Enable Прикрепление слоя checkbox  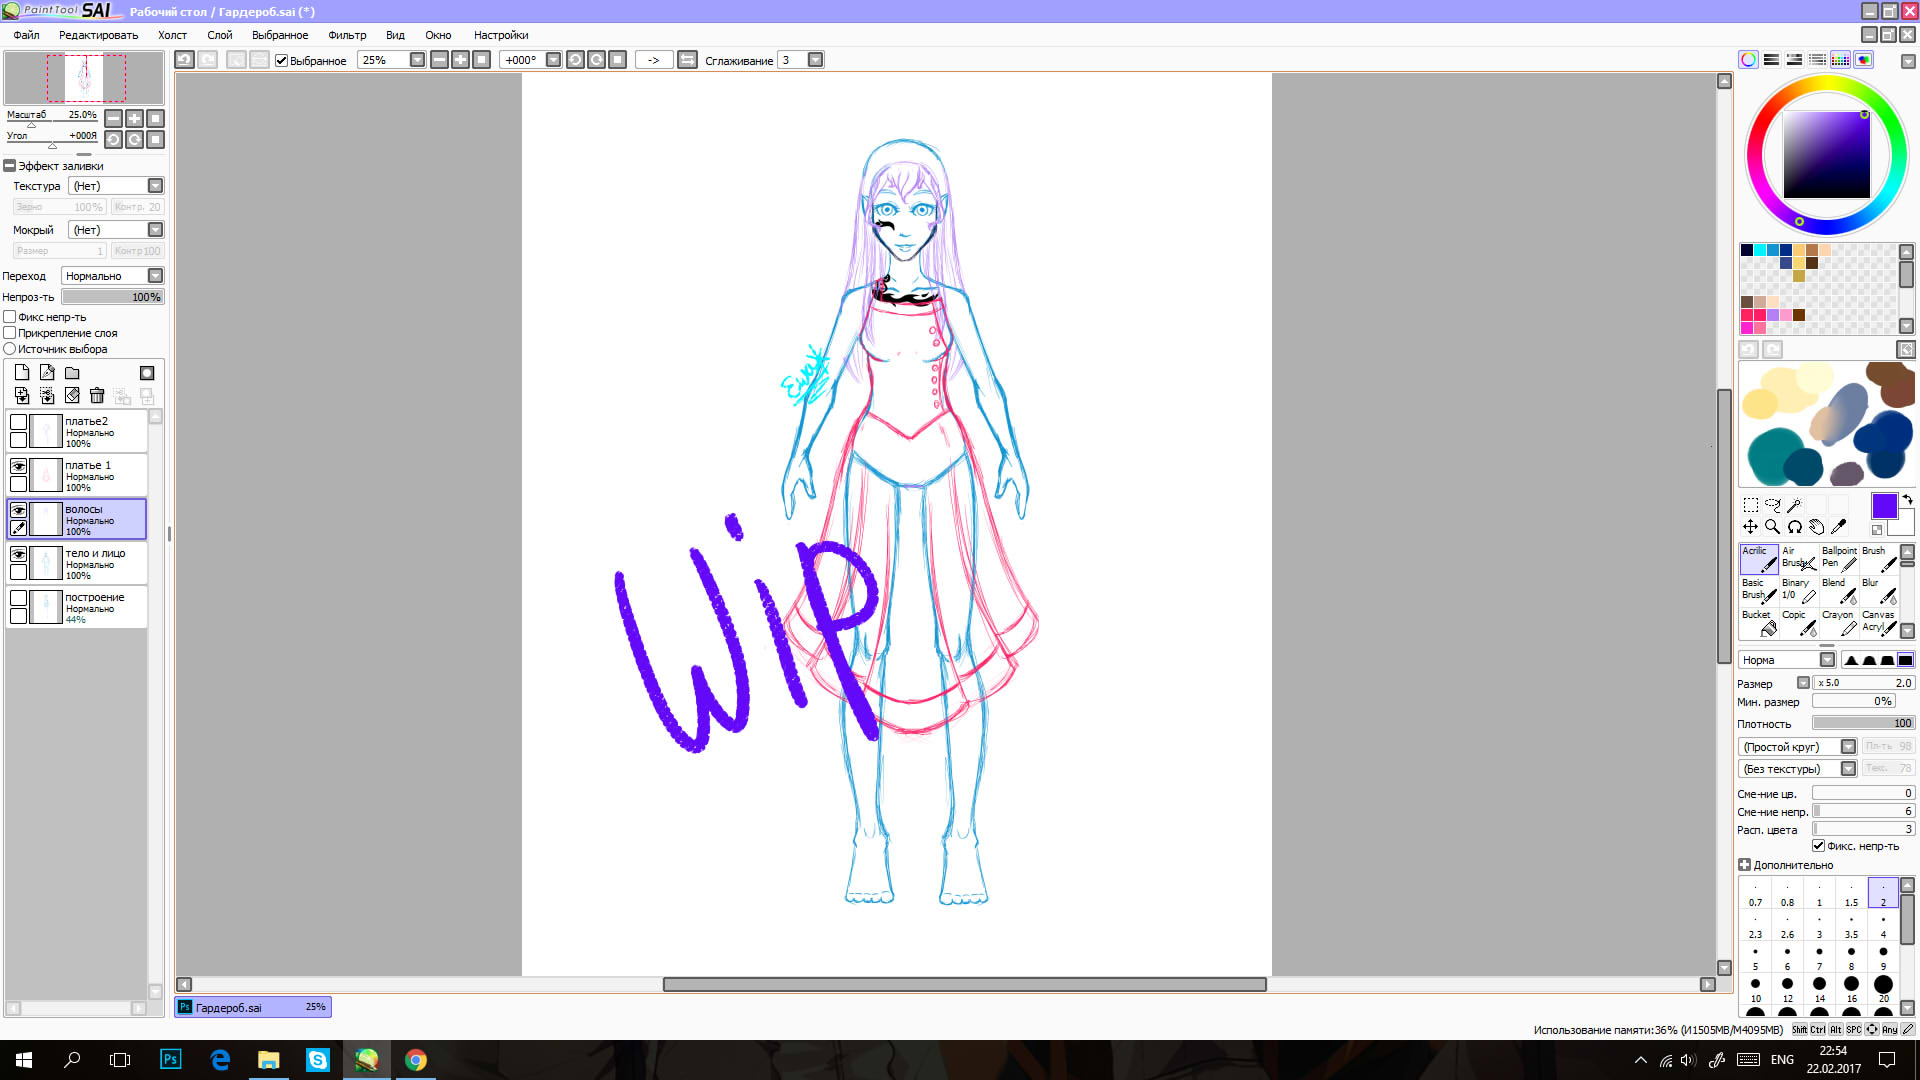[10, 333]
